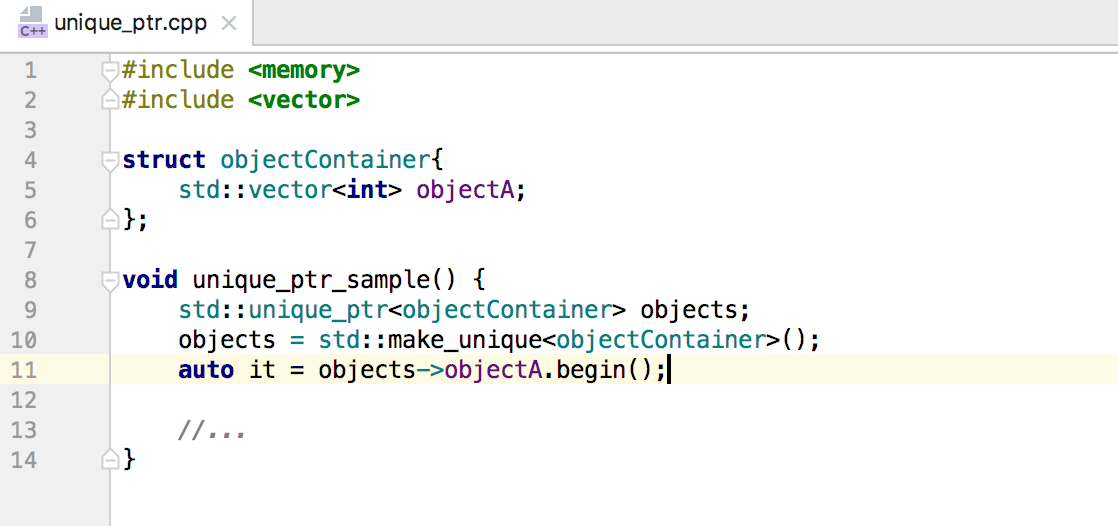Place the cursor on the <memory> include
The width and height of the screenshot is (1118, 526).
304,71
